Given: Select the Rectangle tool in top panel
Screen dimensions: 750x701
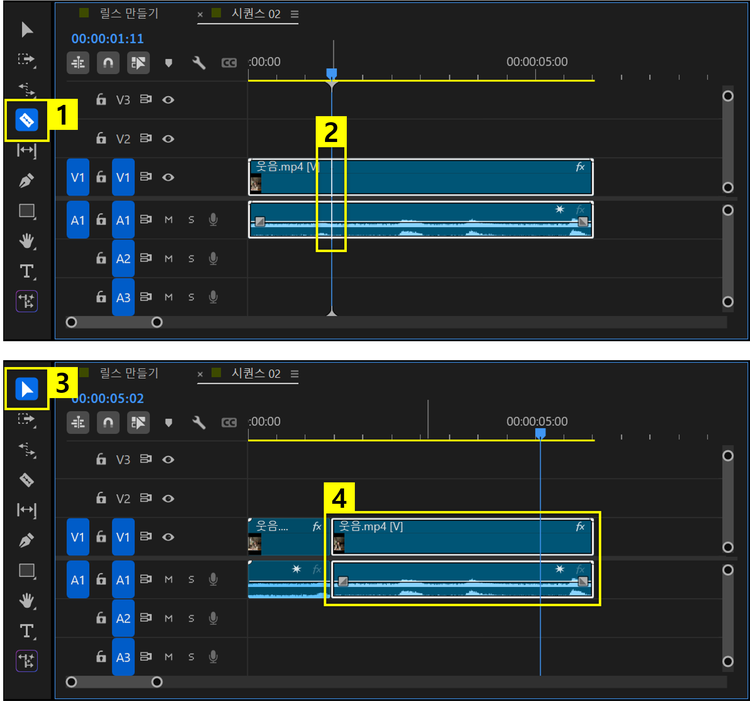Looking at the screenshot, I should click(26, 211).
